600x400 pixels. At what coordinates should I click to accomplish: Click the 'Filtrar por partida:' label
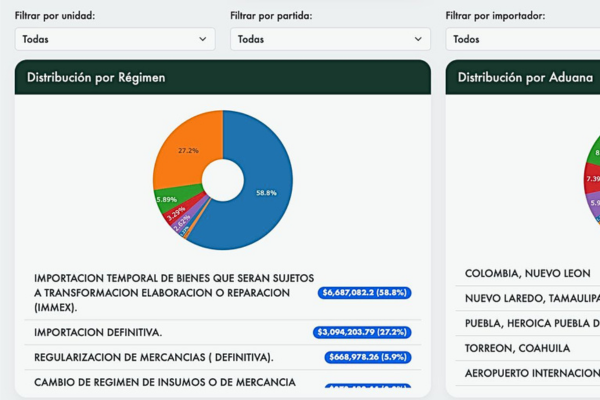[271, 16]
